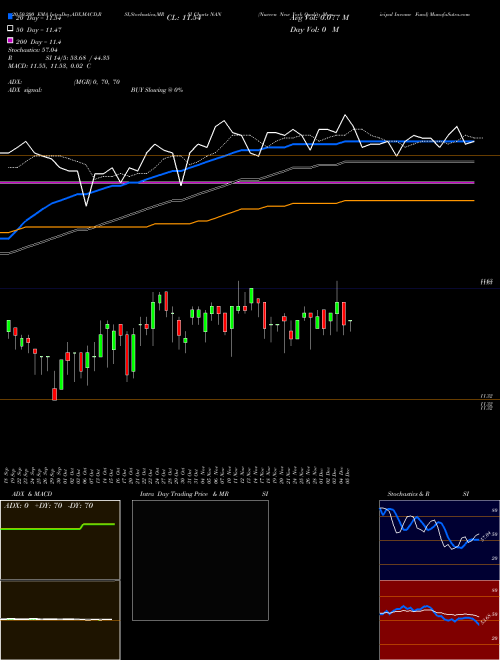Click the 'Avg Vol: 0.077 M' label
This screenshot has width=500, height=660.
pyautogui.click(x=319, y=18)
